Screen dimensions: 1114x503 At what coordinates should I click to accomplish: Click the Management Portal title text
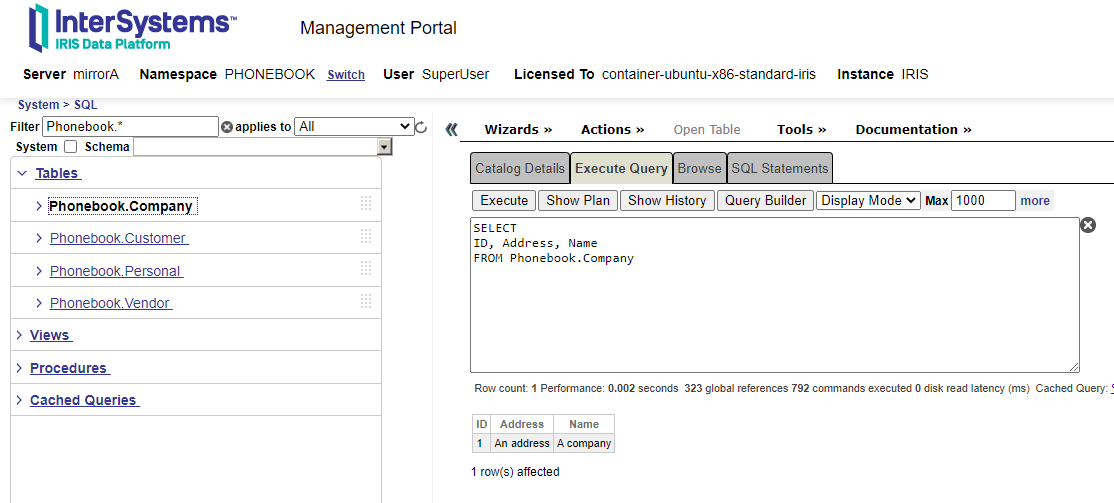[x=378, y=28]
